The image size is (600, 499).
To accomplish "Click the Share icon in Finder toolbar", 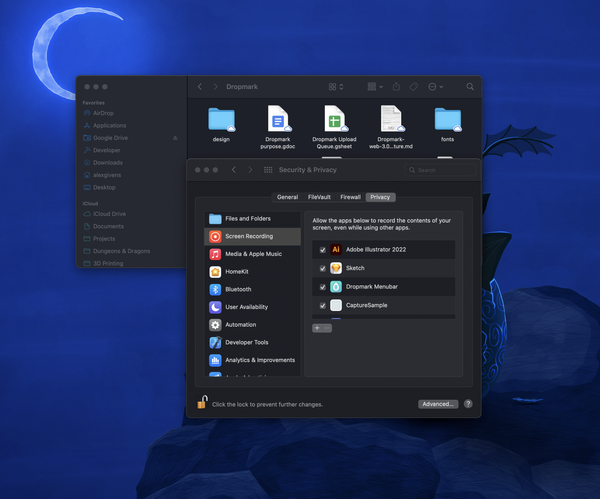I will point(396,88).
